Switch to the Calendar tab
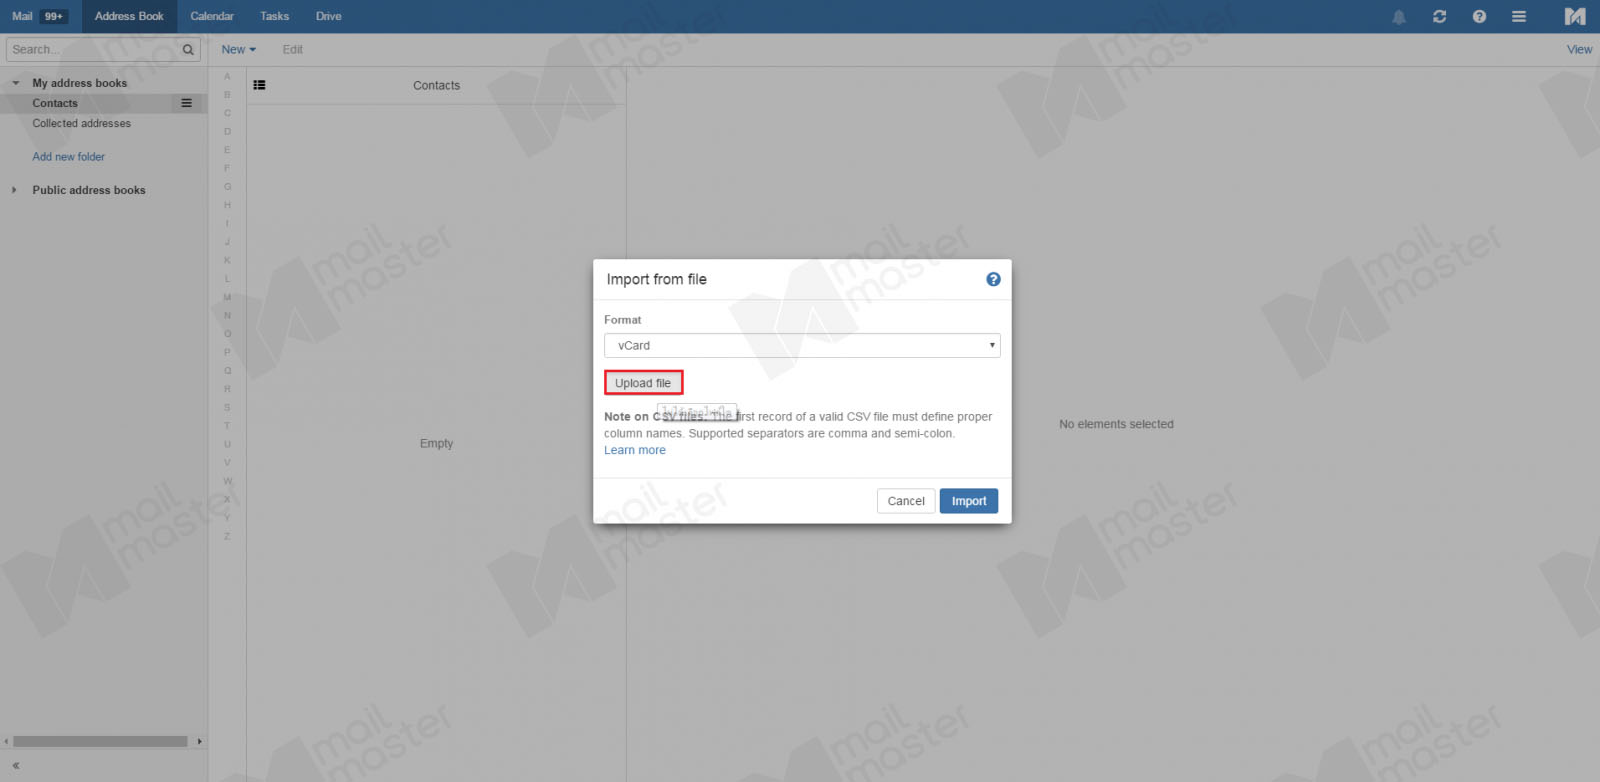The width and height of the screenshot is (1600, 782). coord(212,17)
